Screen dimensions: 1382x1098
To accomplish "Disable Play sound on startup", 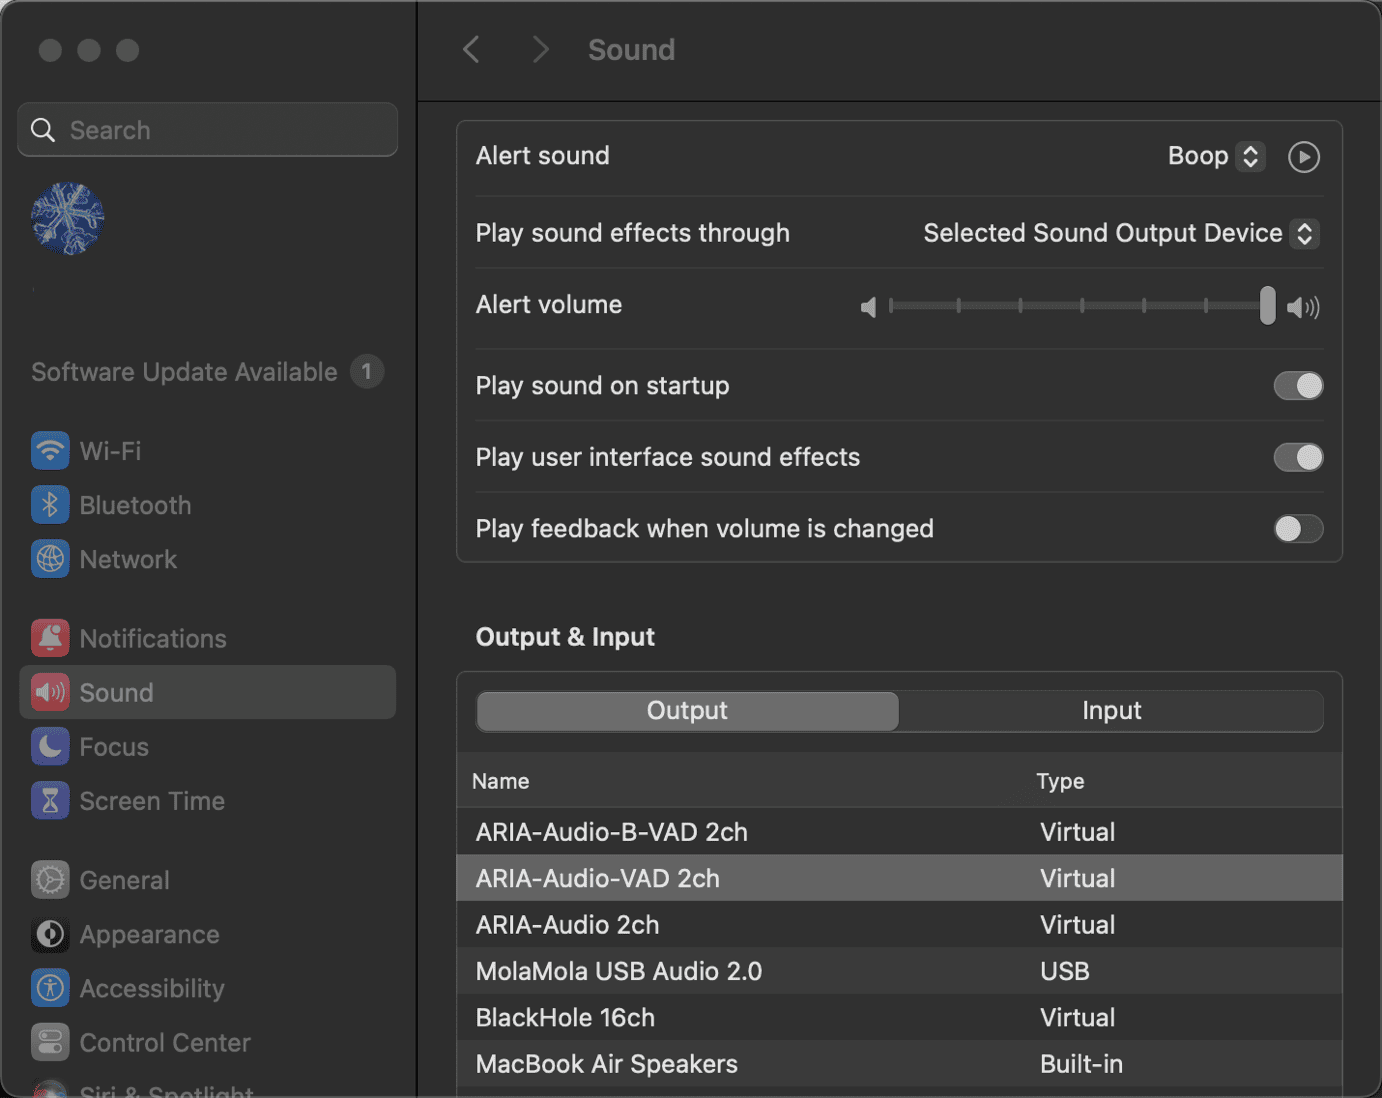I will 1298,385.
